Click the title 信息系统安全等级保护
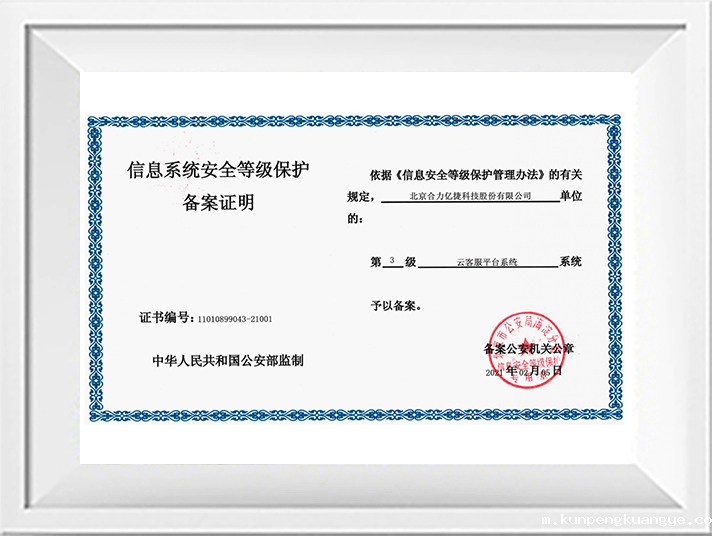This screenshot has width=712, height=536. click(x=219, y=170)
